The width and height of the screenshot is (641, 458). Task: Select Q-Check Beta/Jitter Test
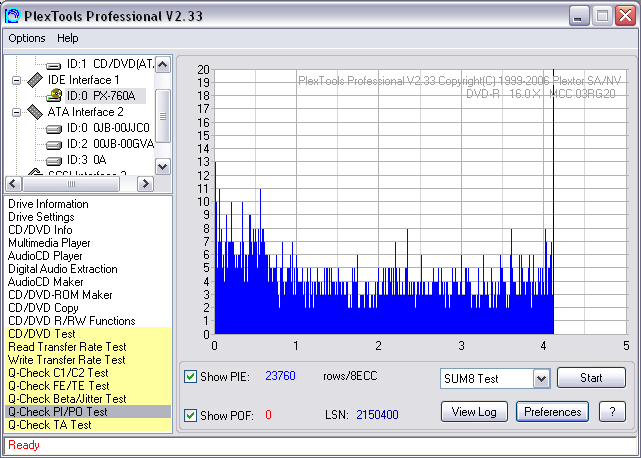pyautogui.click(x=88, y=399)
